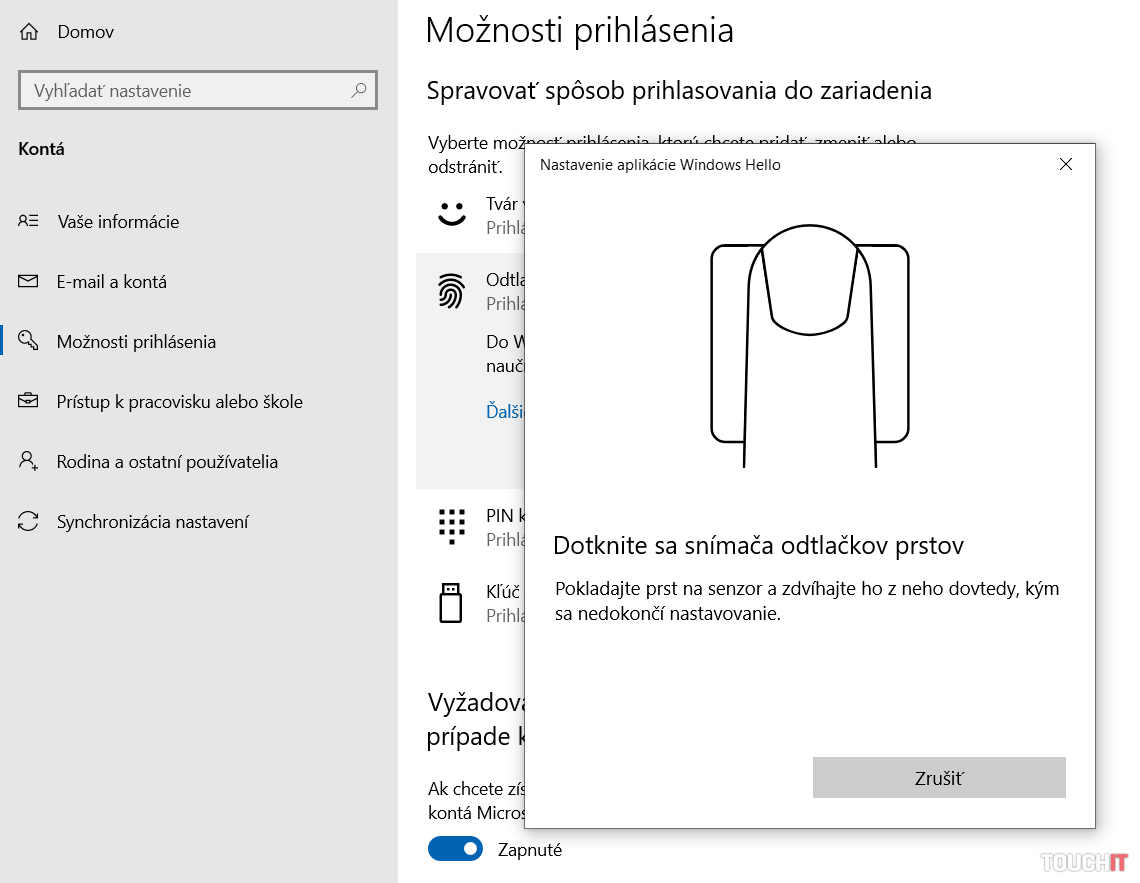Viewport: 1140px width, 883px height.
Task: Click the smiley face recognition icon
Action: pyautogui.click(x=451, y=214)
